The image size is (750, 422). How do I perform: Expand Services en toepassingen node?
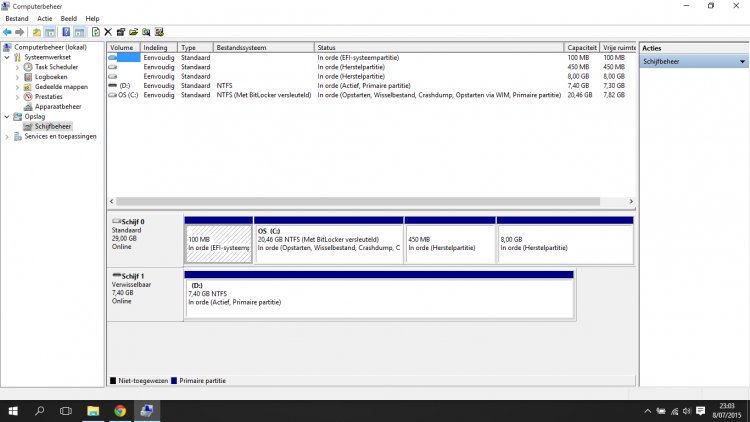coord(6,137)
